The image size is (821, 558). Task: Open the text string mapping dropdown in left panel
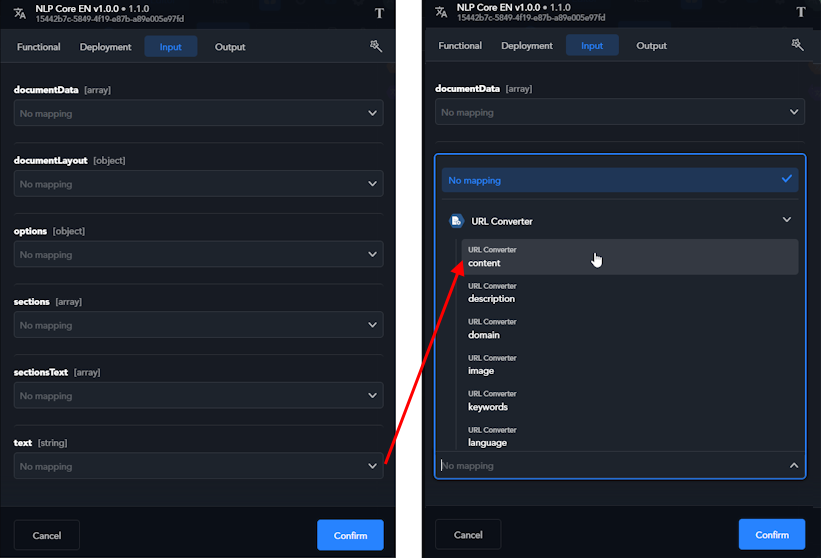[x=198, y=466]
